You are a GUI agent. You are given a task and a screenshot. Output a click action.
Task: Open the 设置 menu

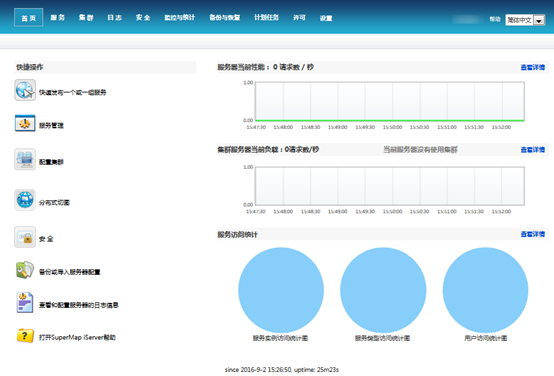coord(326,18)
